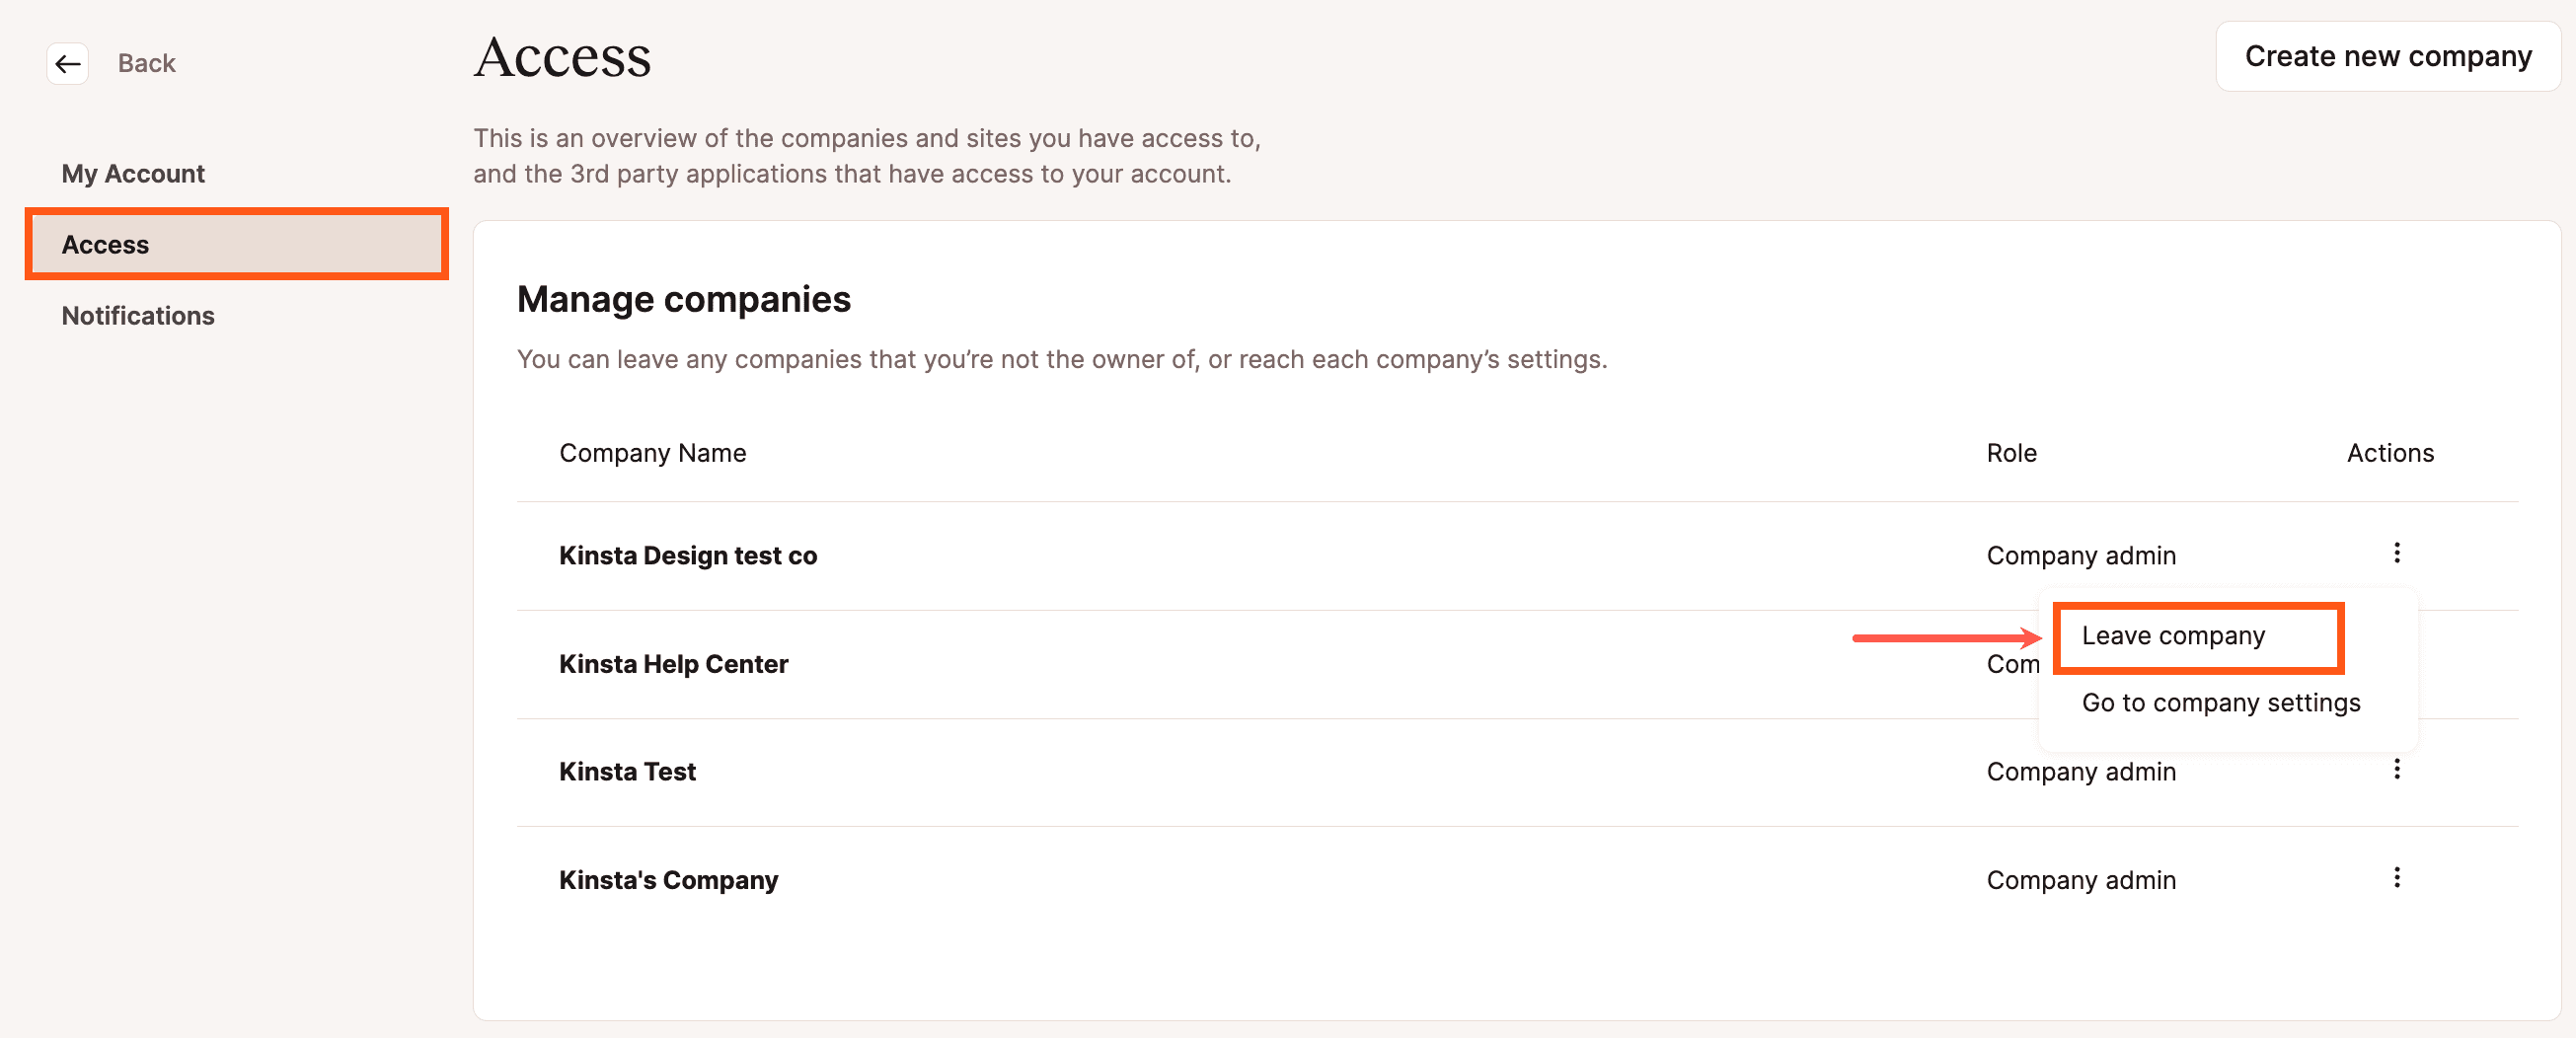Open actions menu for Kinsta Design test co
This screenshot has width=2576, height=1038.
pyautogui.click(x=2396, y=553)
